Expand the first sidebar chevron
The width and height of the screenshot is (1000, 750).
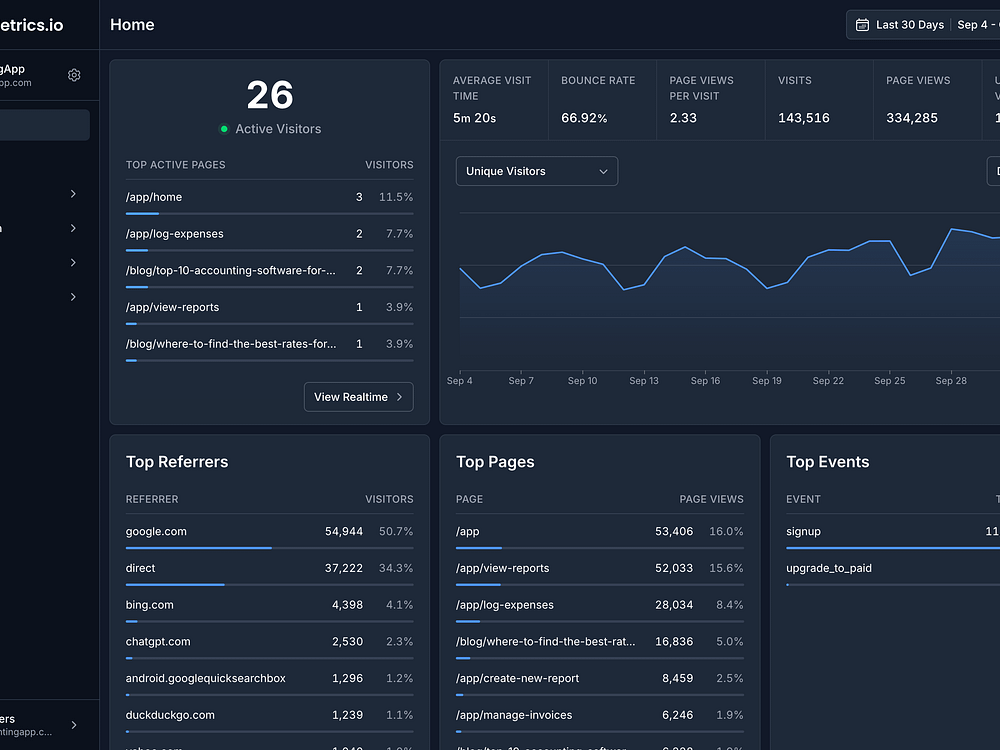pyautogui.click(x=73, y=194)
